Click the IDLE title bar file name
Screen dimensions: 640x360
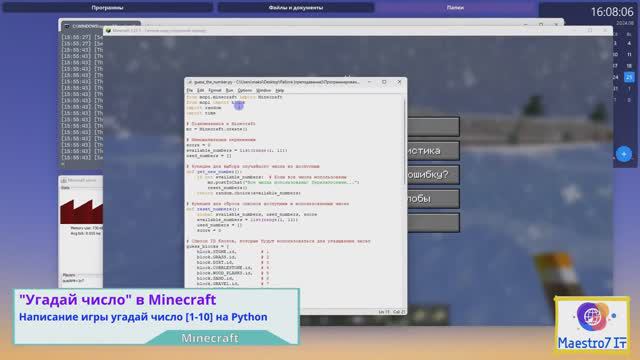[x=277, y=82]
